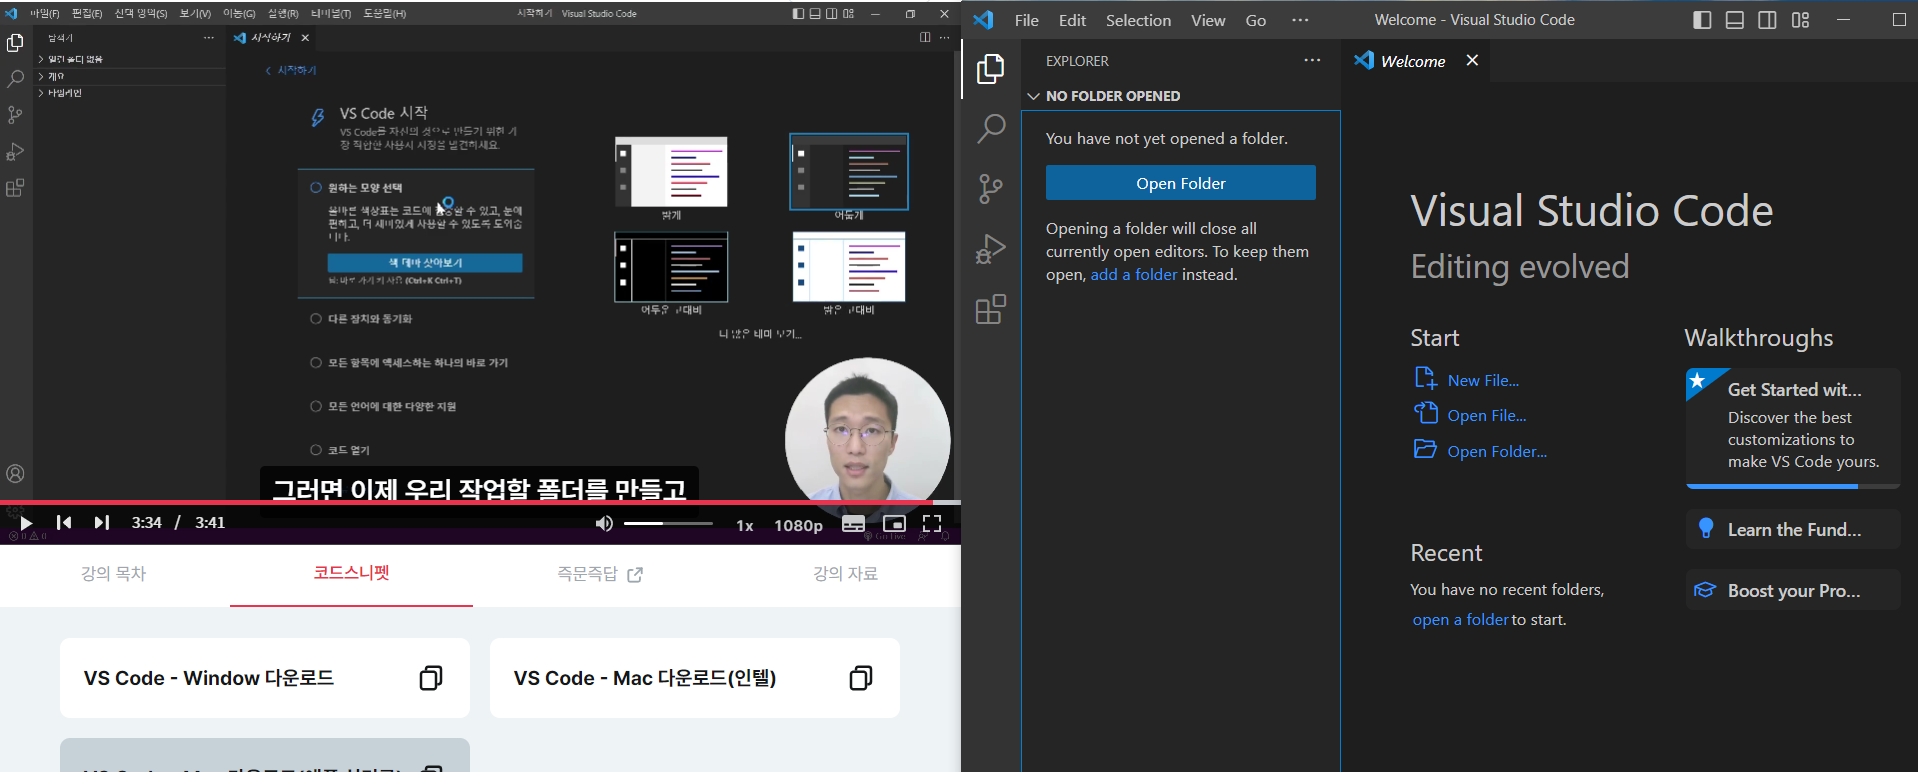Change the 1x playback speed
The image size is (1918, 772).
pos(745,526)
